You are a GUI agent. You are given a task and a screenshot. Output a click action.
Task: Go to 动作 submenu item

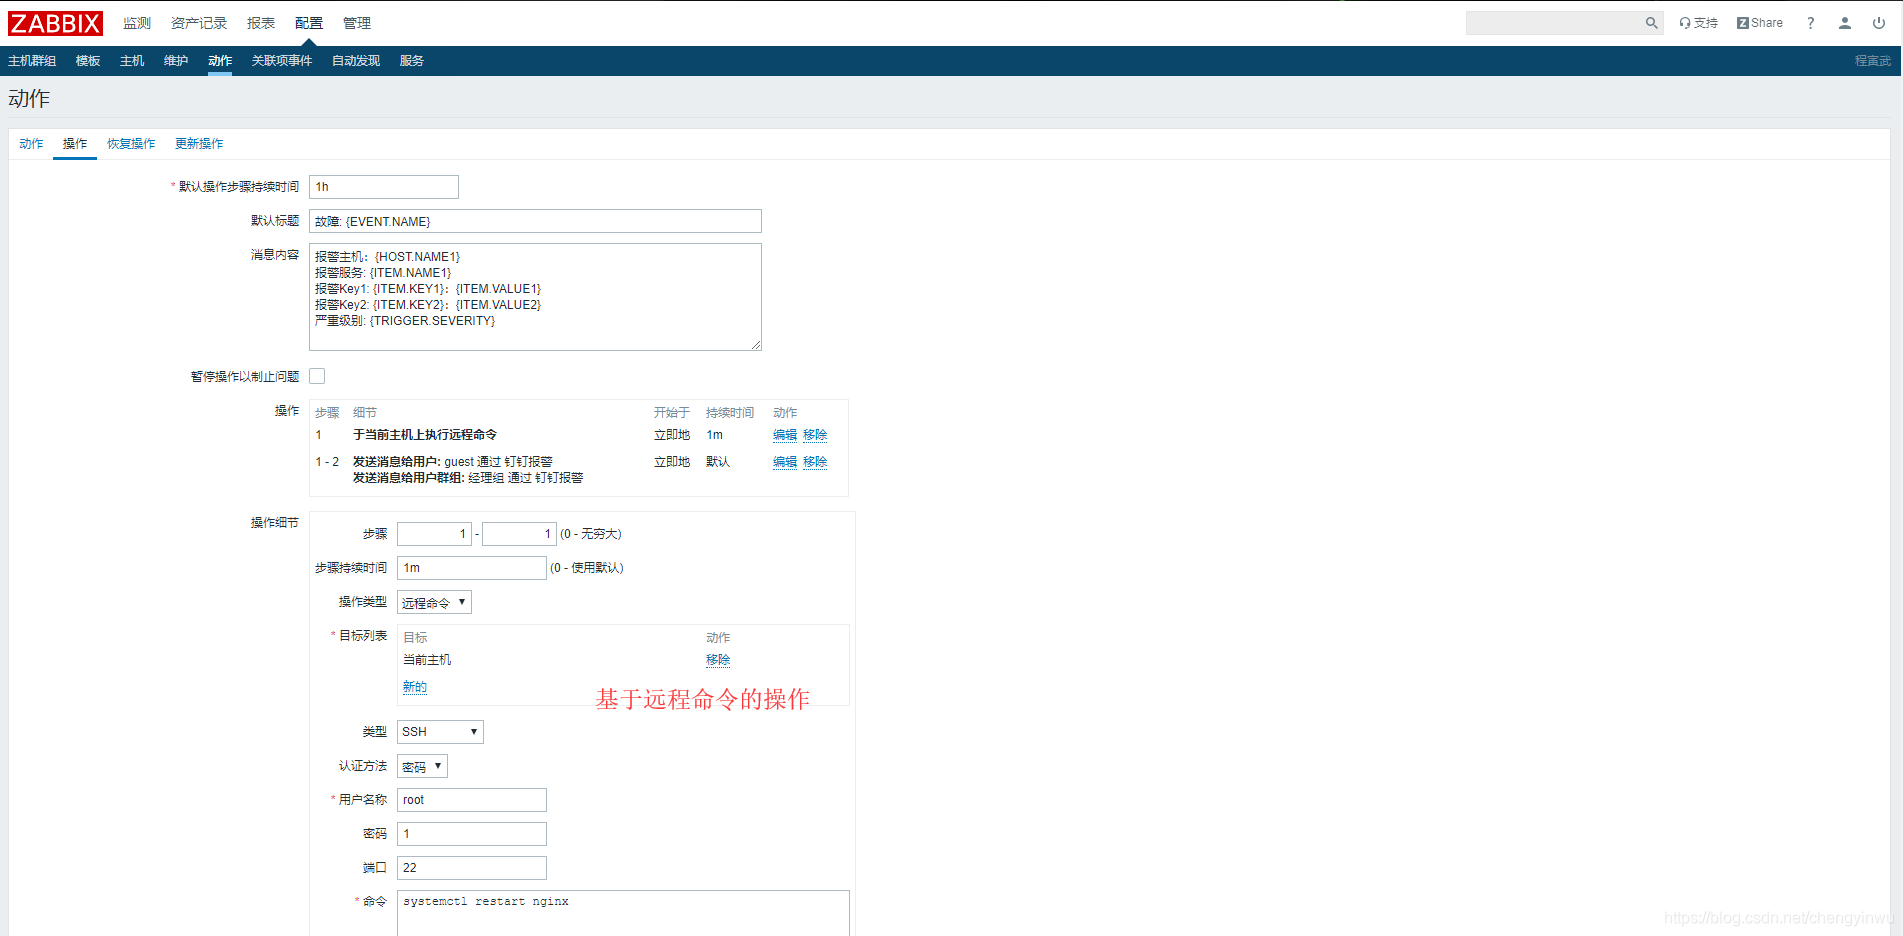pyautogui.click(x=220, y=61)
